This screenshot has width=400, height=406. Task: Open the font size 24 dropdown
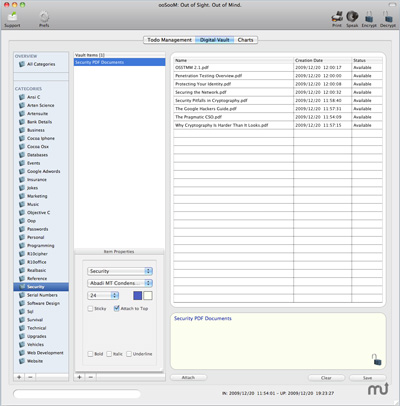coord(103,295)
